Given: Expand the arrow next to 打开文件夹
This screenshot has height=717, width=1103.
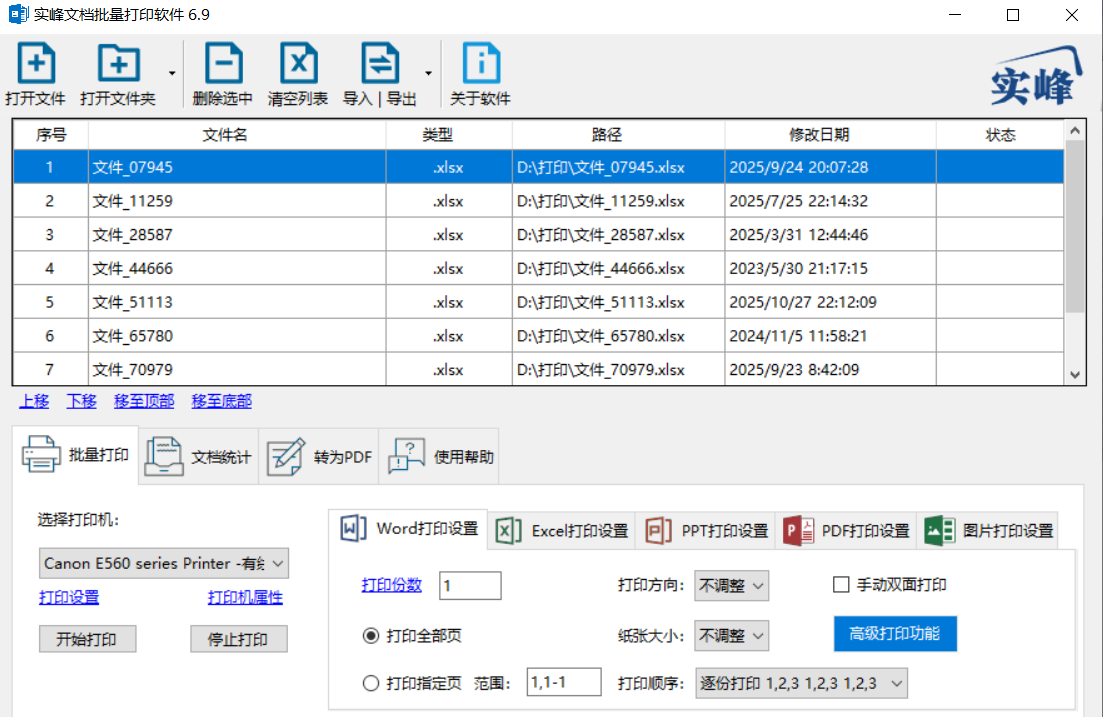Looking at the screenshot, I should [172, 73].
